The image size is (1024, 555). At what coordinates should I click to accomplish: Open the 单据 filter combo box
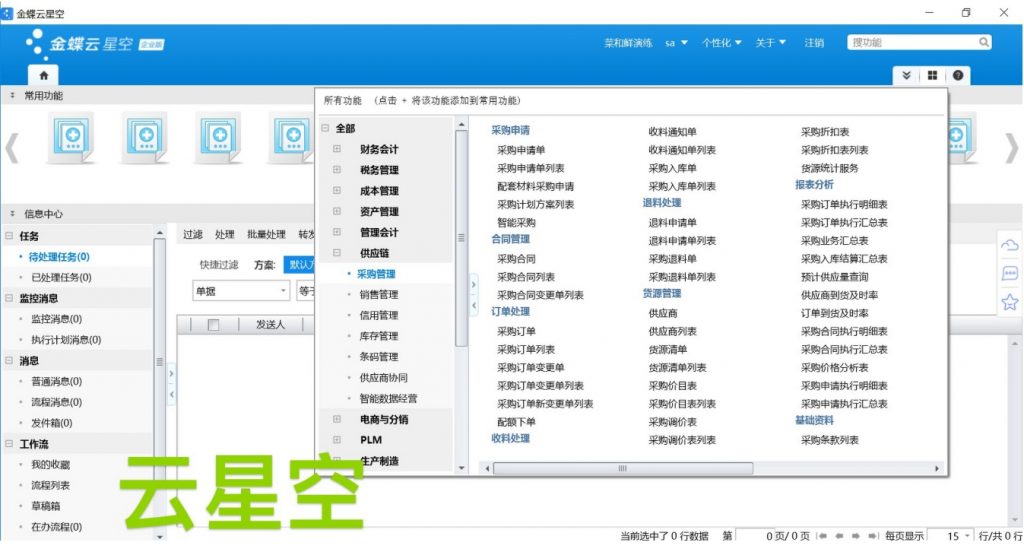[241, 291]
